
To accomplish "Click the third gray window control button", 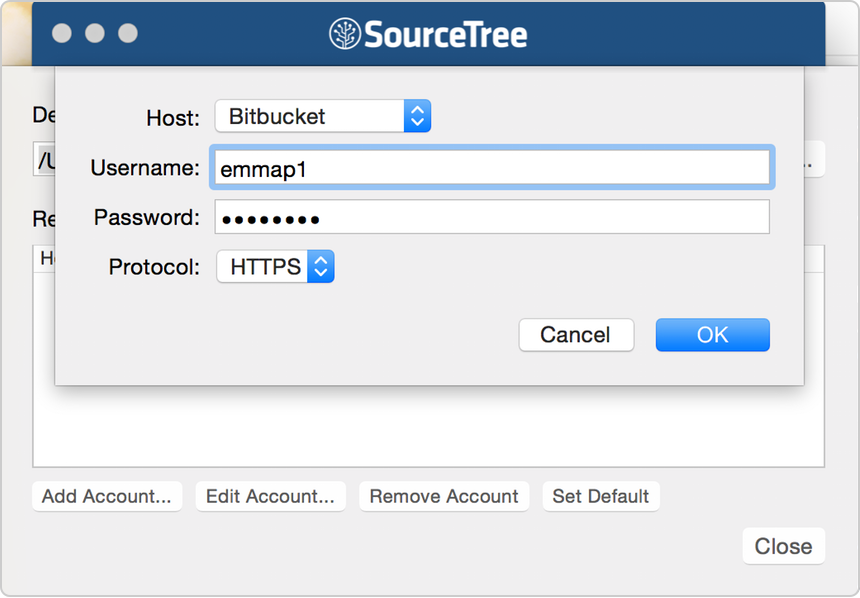I will tap(128, 33).
